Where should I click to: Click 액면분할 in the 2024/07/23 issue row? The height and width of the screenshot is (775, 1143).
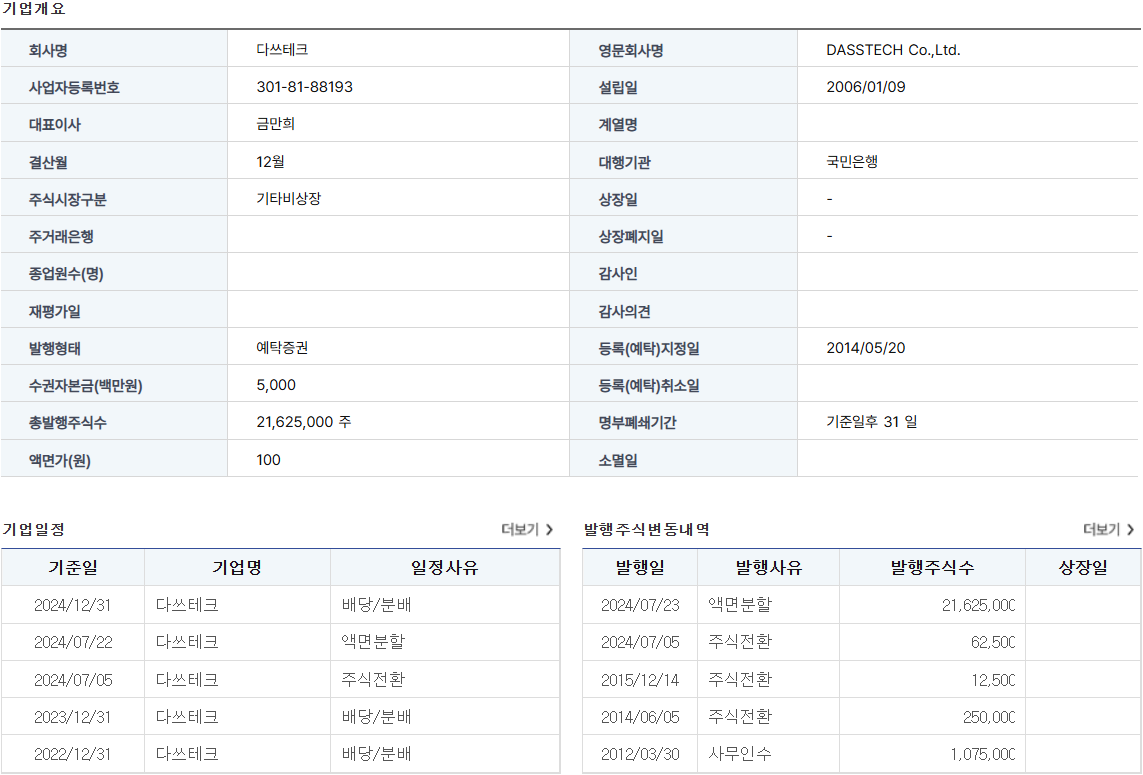pyautogui.click(x=740, y=604)
